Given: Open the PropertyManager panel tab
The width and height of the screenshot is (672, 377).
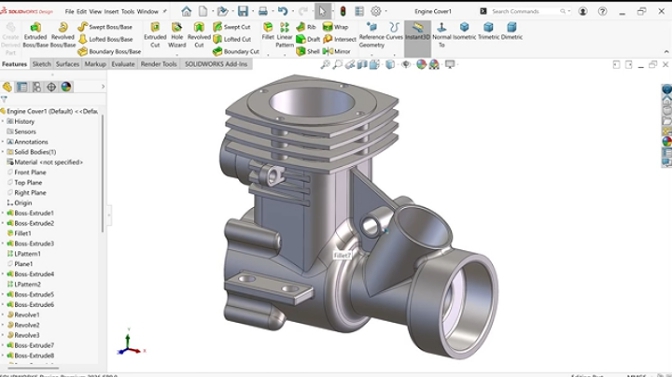Looking at the screenshot, I should click(x=22, y=87).
